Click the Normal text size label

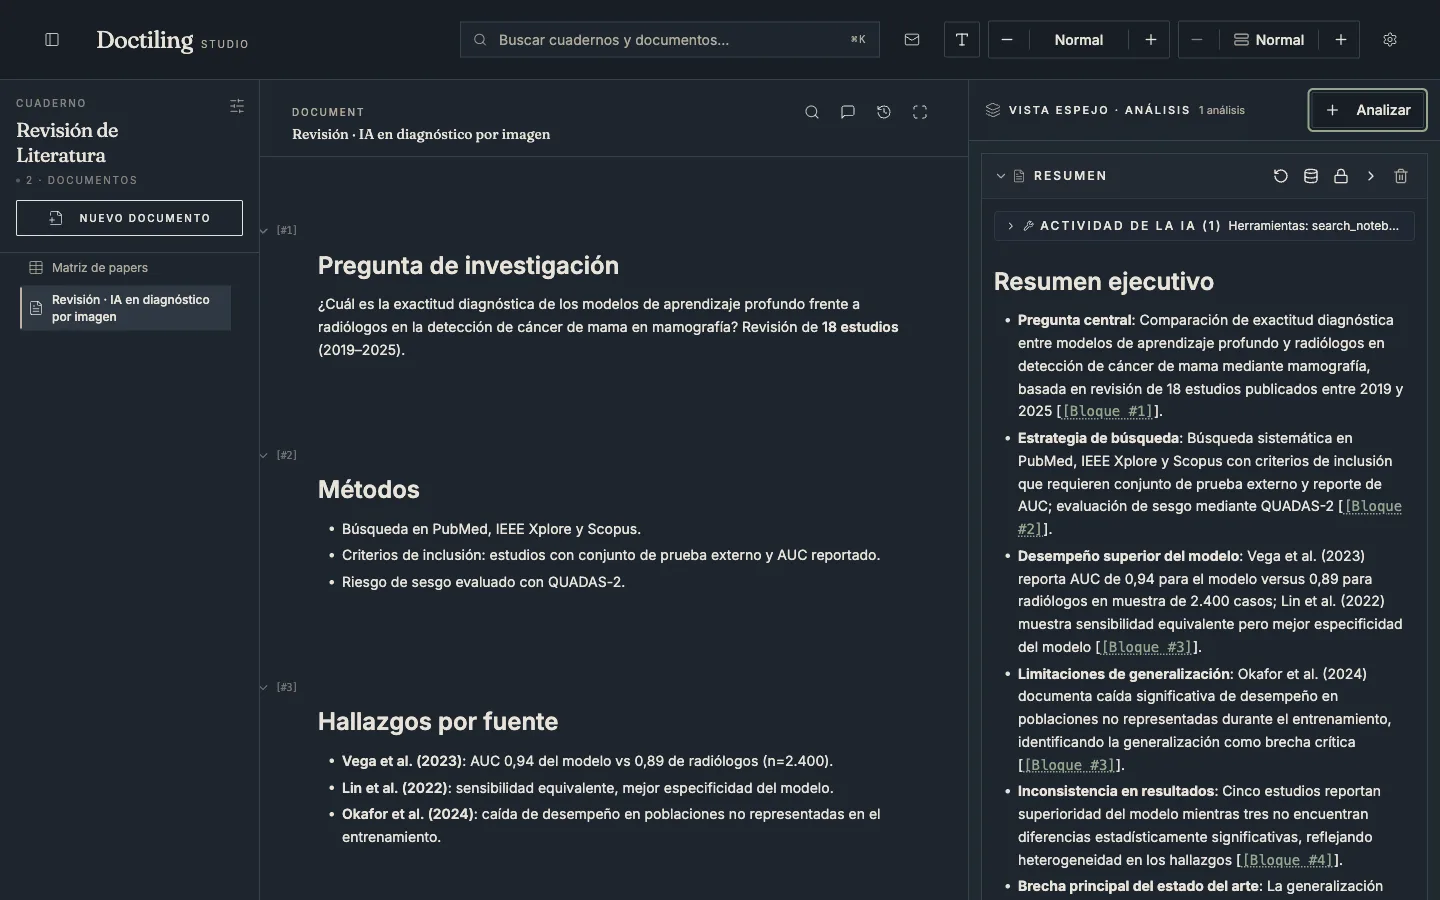(1079, 40)
